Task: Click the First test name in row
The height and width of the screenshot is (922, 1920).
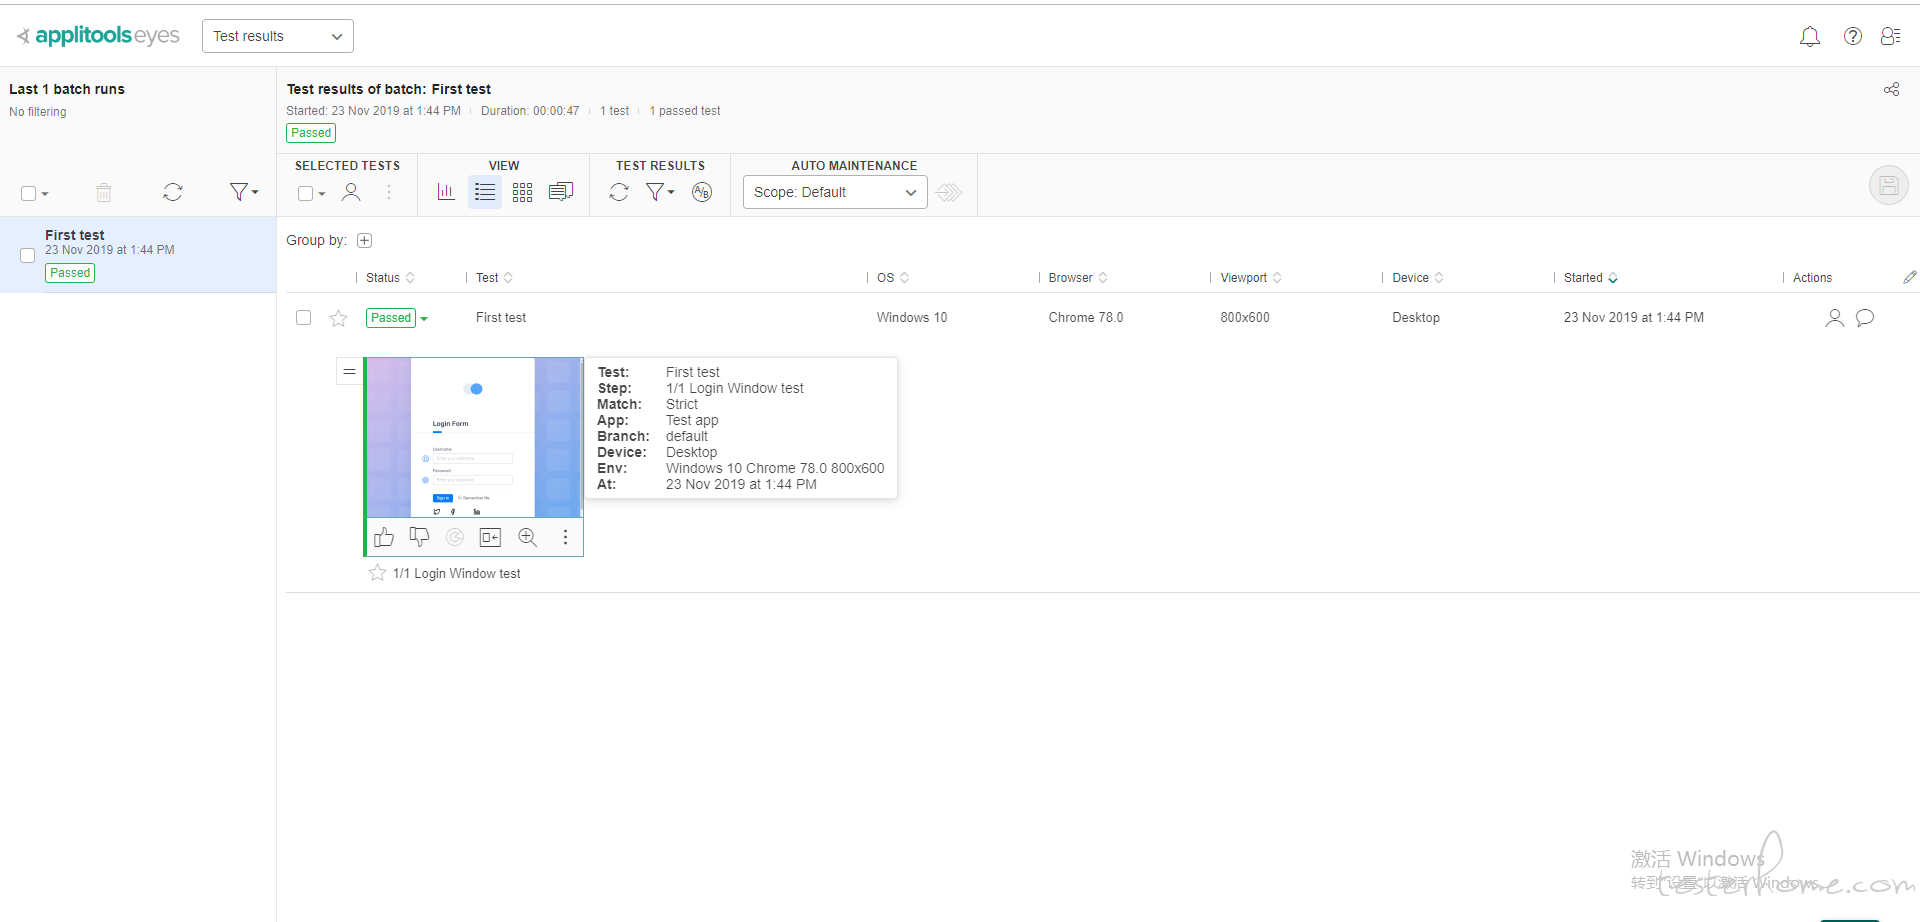Action: click(x=501, y=318)
